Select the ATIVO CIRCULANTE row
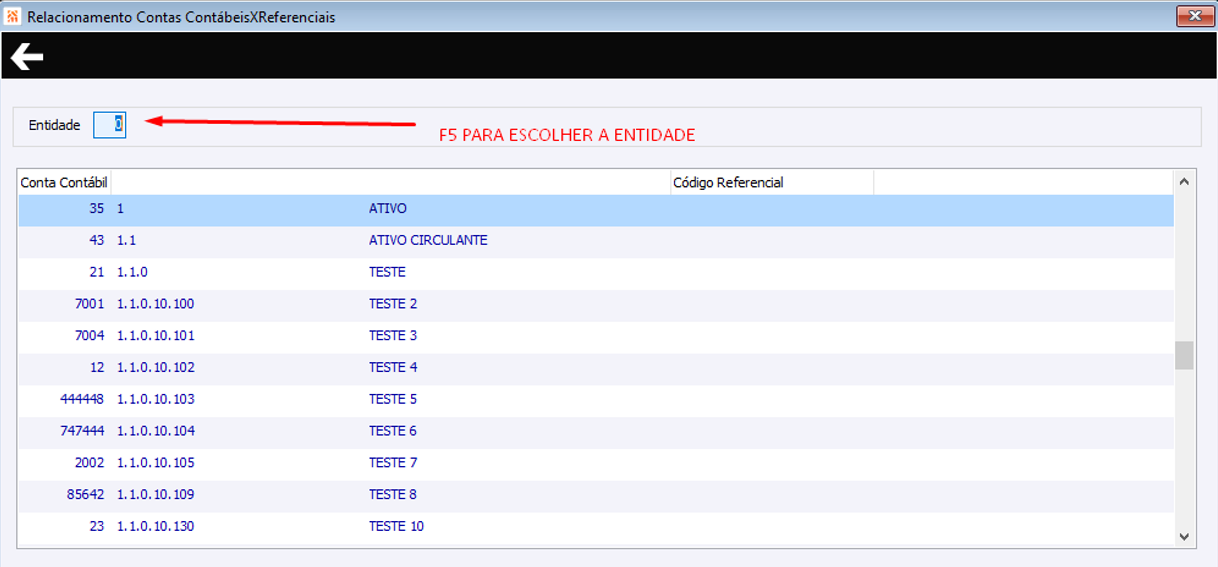The image size is (1218, 567). [596, 241]
